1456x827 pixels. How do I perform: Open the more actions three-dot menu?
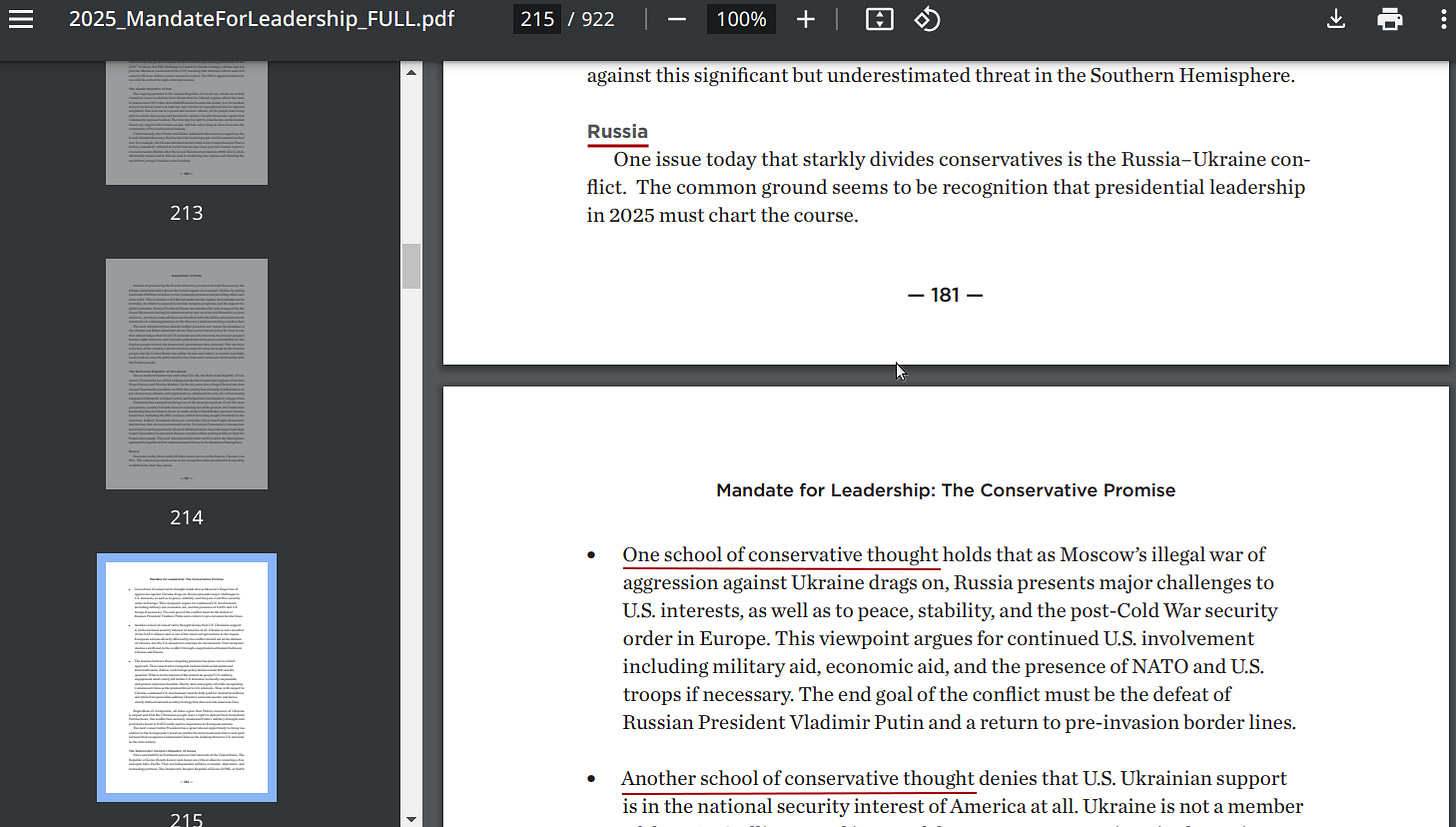1444,19
